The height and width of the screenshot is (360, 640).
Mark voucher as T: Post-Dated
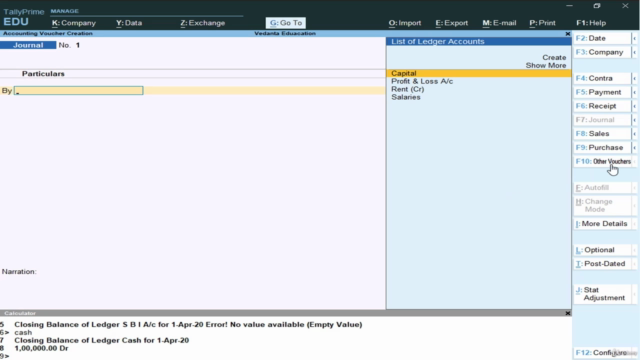[602, 264]
